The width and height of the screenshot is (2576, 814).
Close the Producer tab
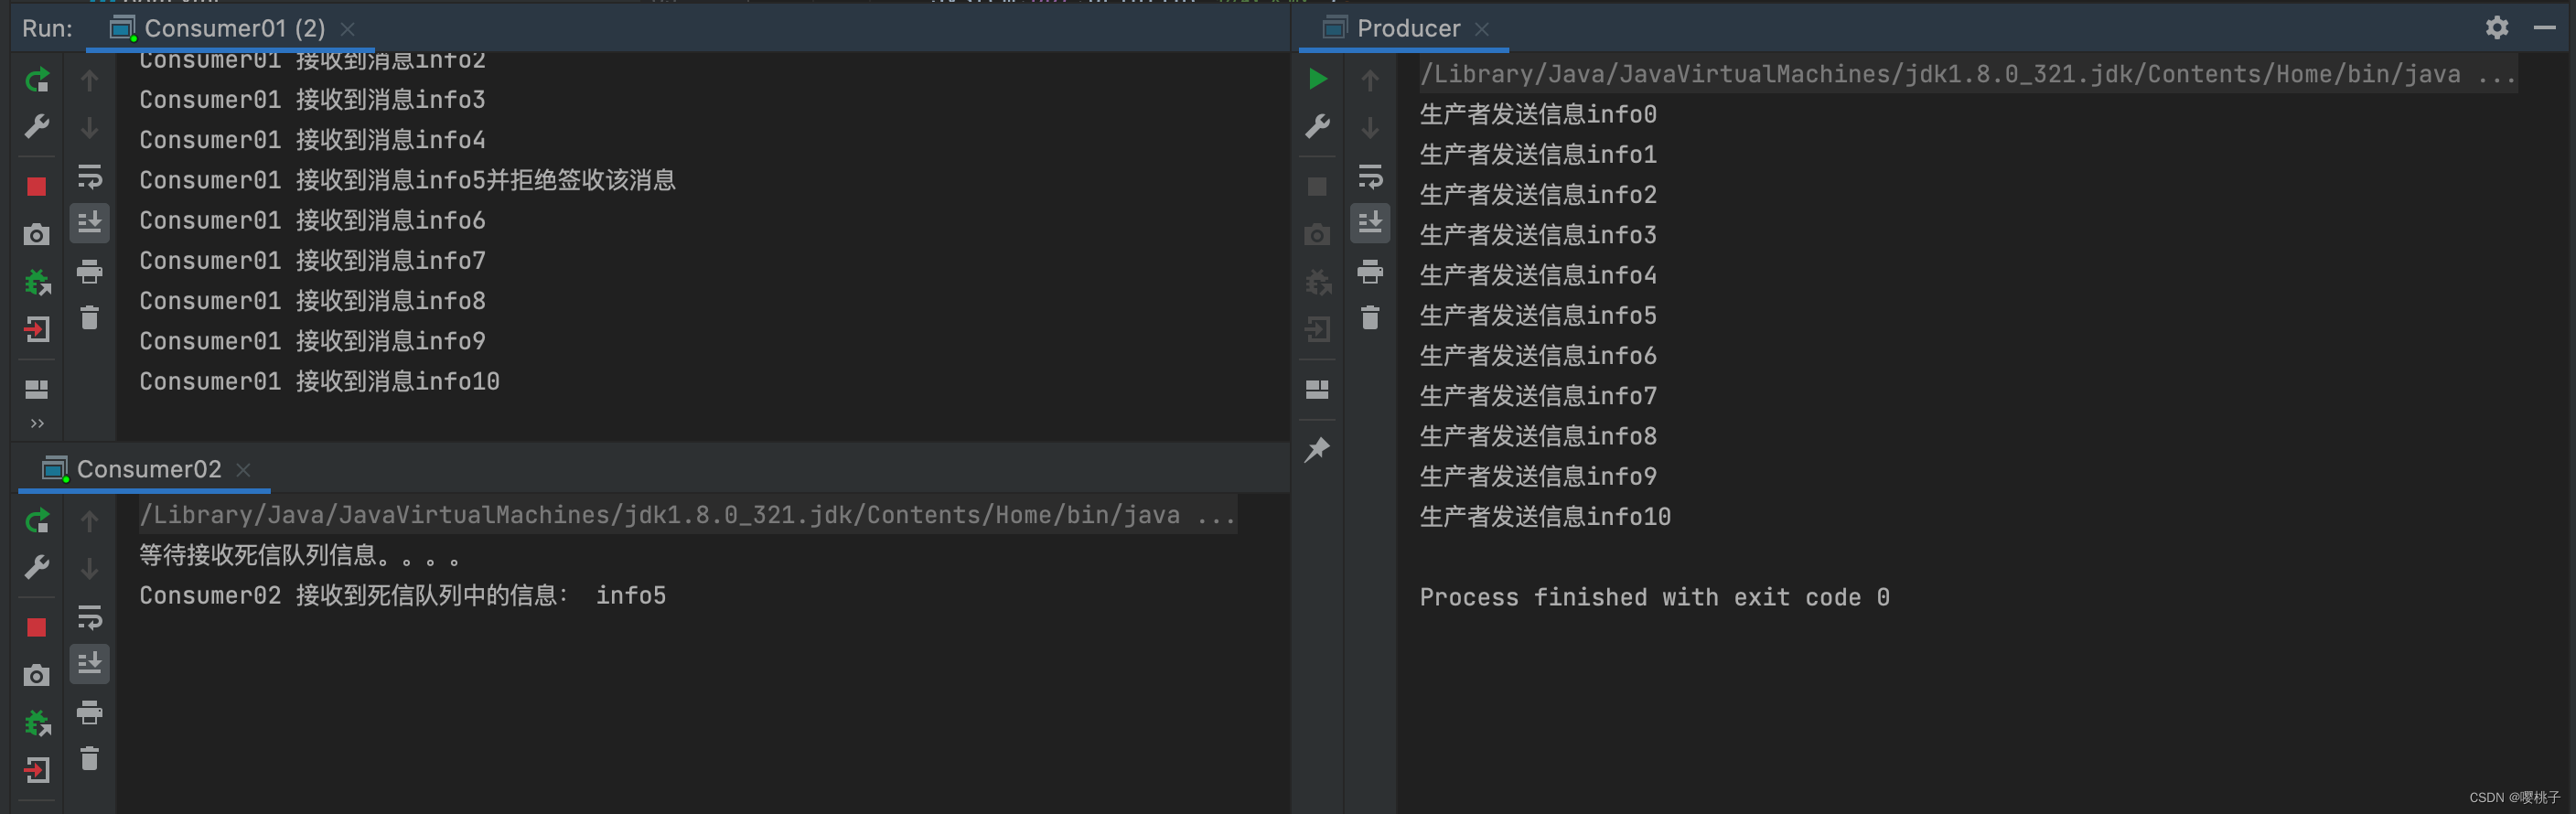1482,29
